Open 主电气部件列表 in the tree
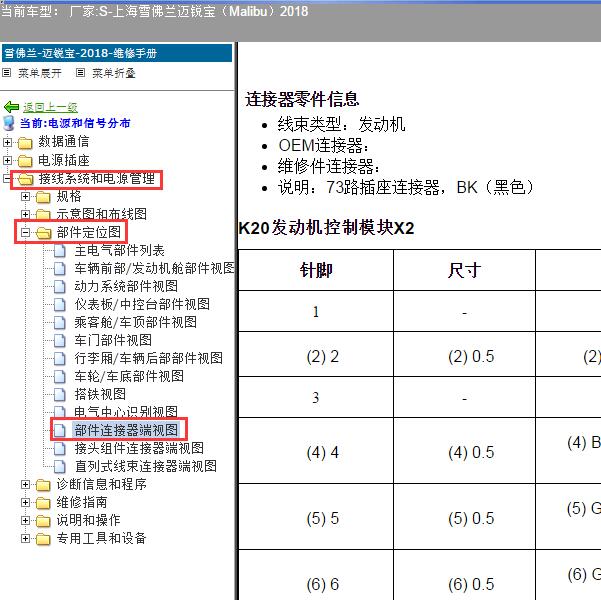The width and height of the screenshot is (601, 600). tap(120, 250)
